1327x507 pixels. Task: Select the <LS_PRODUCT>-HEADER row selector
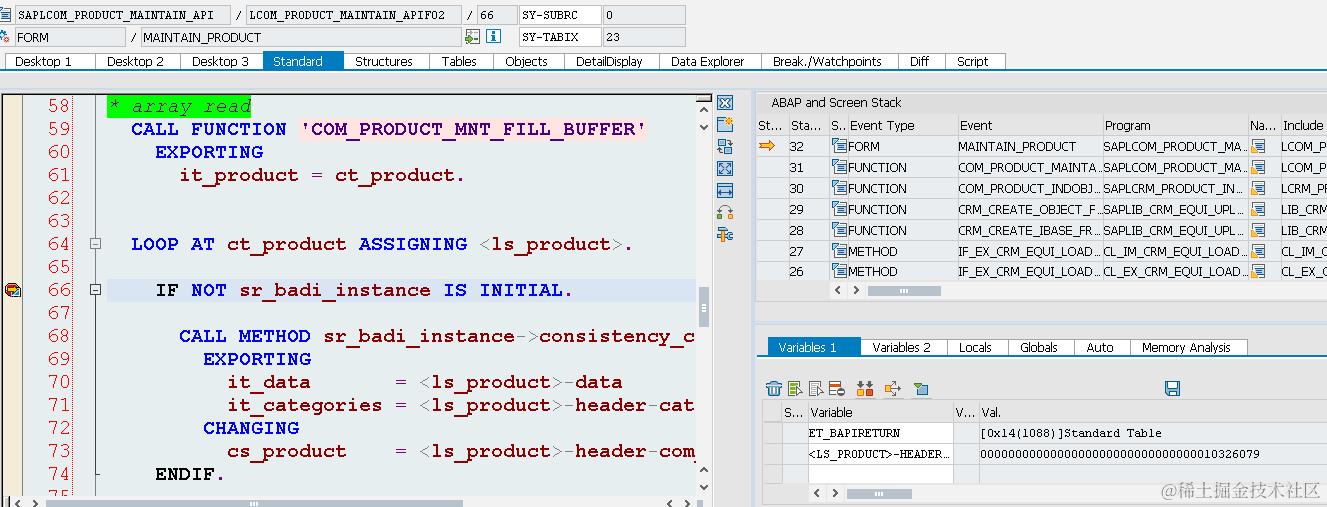coord(773,453)
